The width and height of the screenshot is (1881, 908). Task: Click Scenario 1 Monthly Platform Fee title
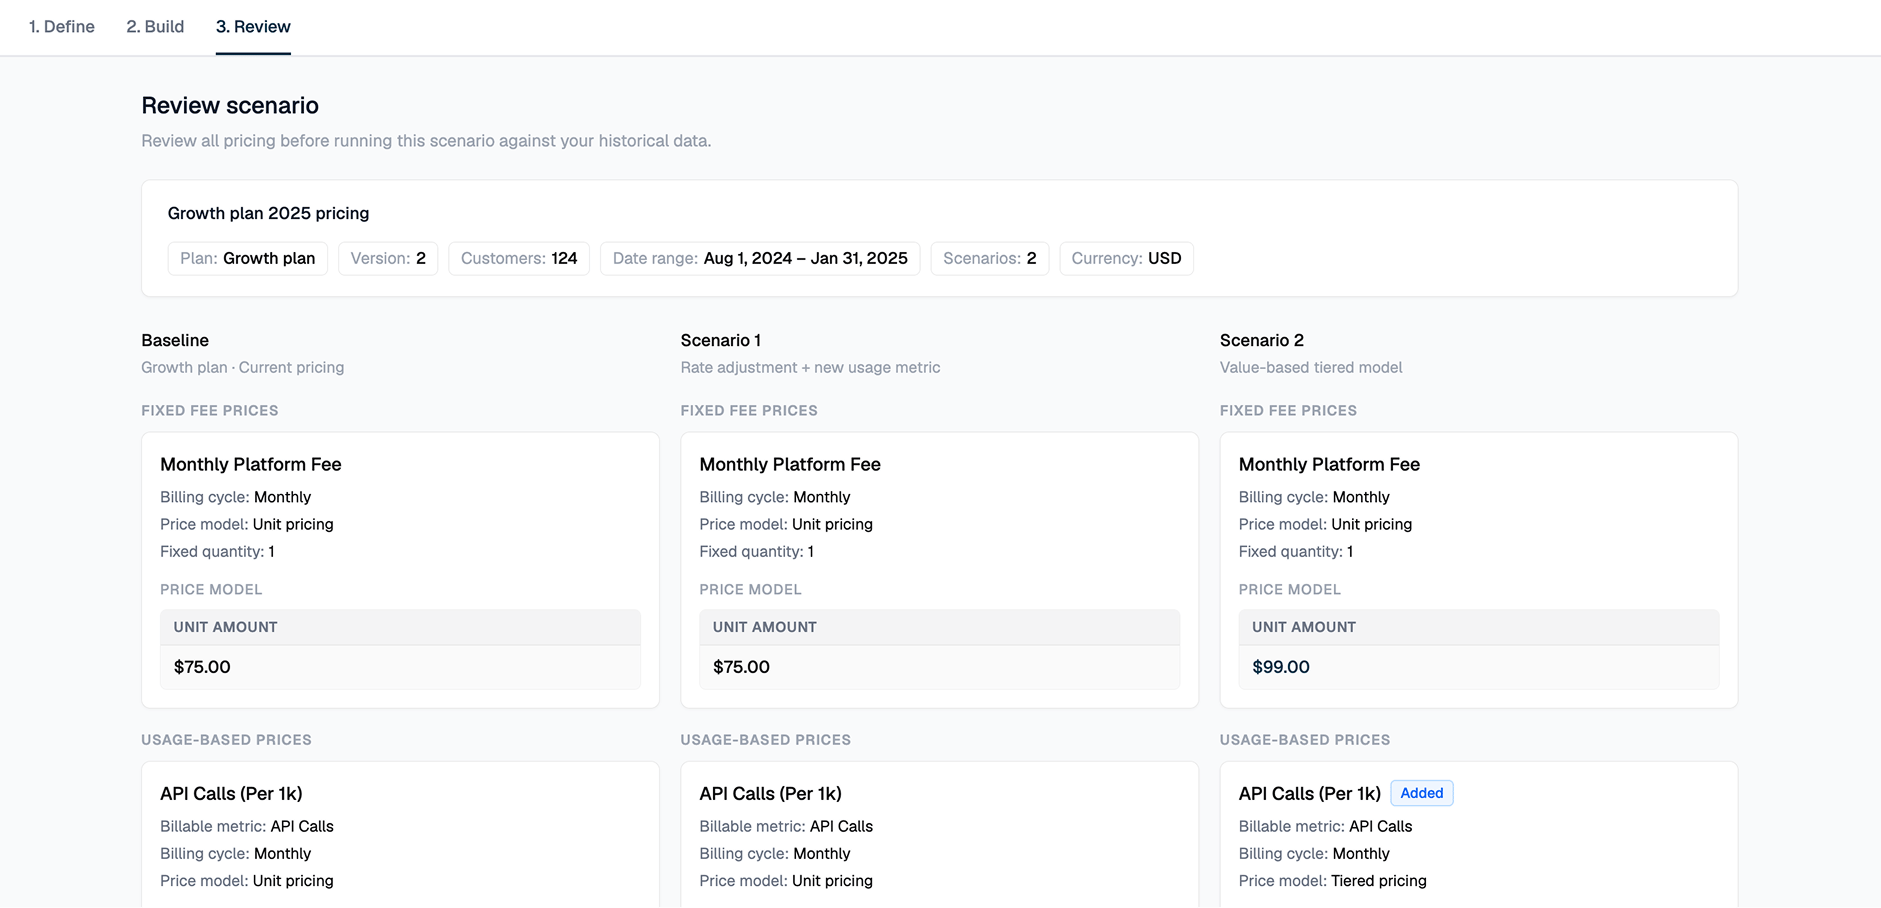(790, 464)
